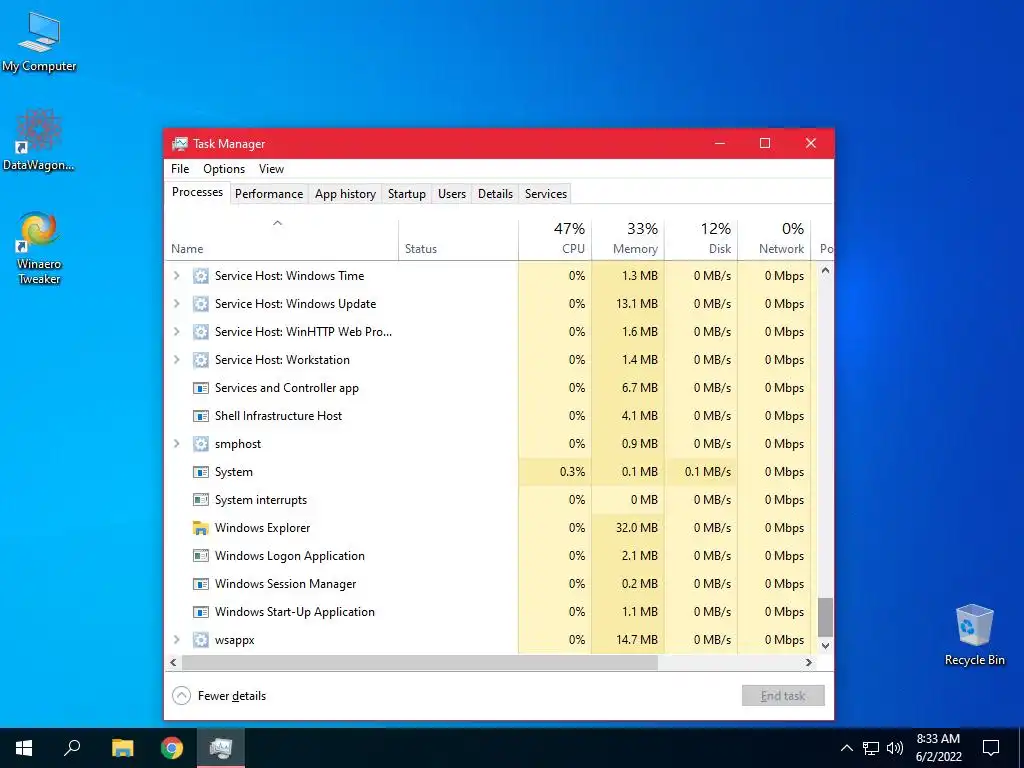
Task: Click the Service Host: Windows Update gear icon
Action: [200, 304]
